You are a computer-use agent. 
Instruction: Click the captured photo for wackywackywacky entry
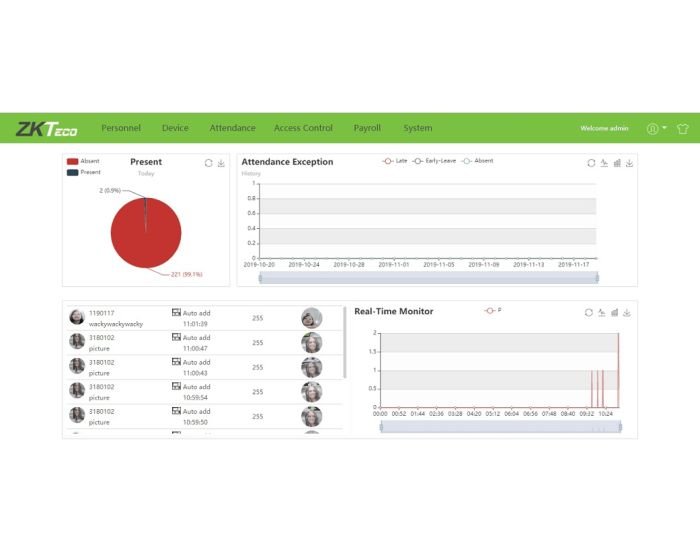[x=311, y=318]
